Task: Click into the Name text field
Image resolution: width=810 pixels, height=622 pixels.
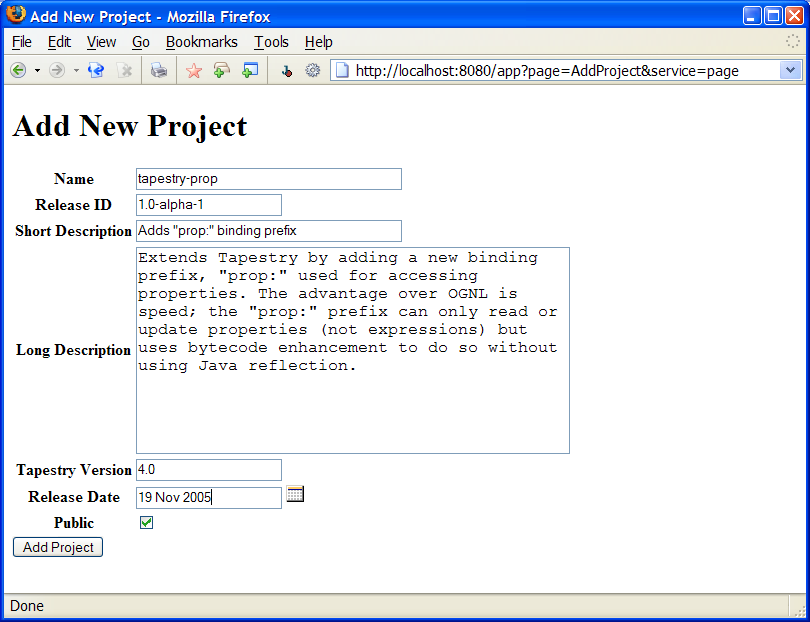Action: (x=268, y=179)
